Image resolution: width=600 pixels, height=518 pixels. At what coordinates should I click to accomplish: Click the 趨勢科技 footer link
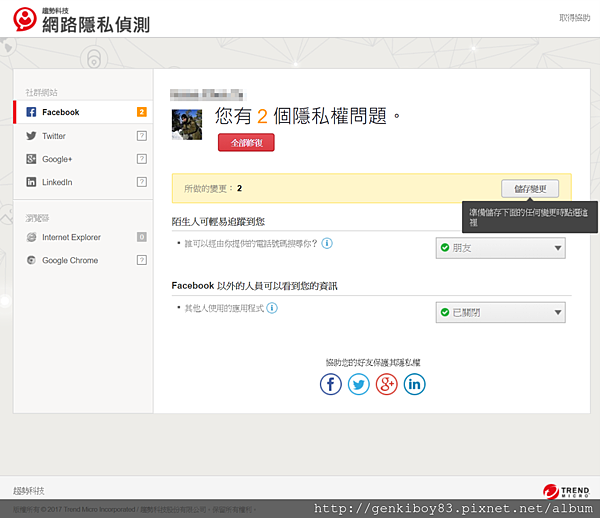(29, 491)
